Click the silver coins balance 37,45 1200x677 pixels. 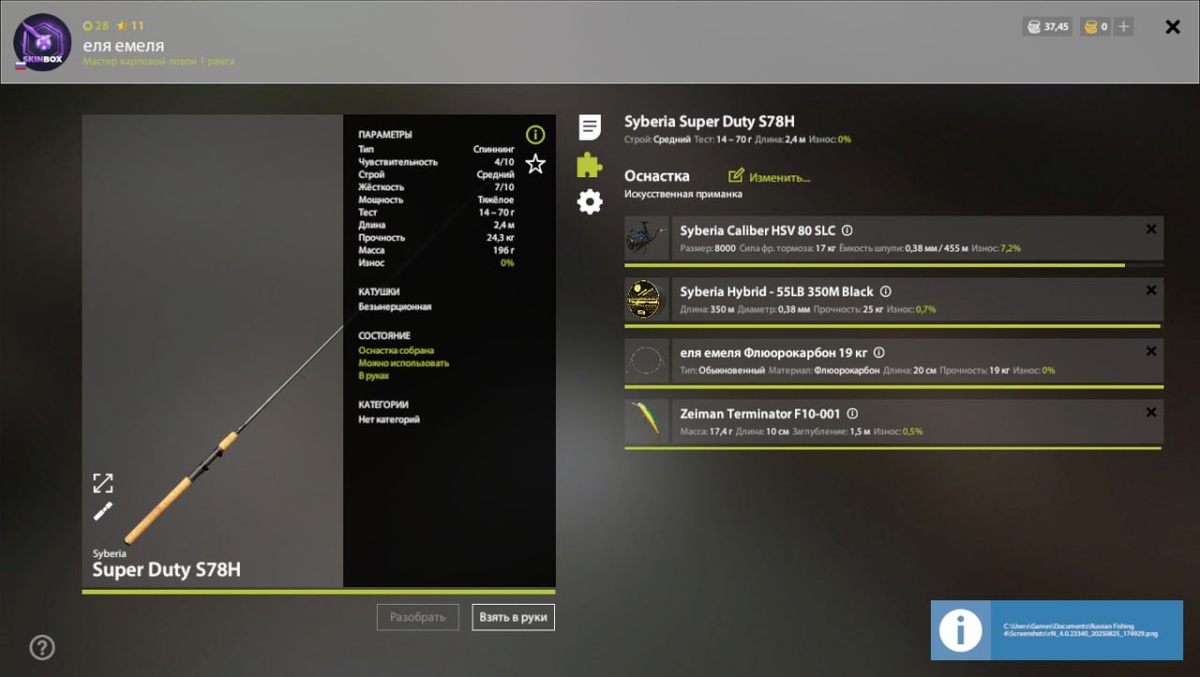click(1046, 27)
